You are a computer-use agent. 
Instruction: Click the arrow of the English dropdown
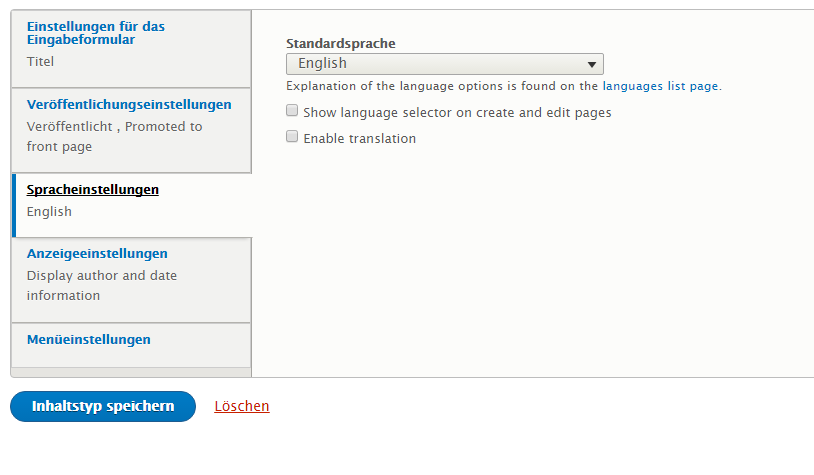(x=593, y=65)
